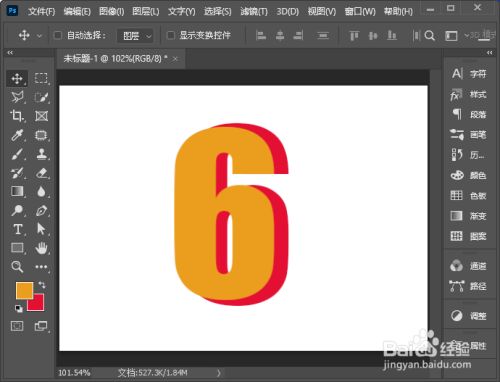Screen dimensions: 500x382
Task: Open the 通道 channels panel
Action: (469, 266)
